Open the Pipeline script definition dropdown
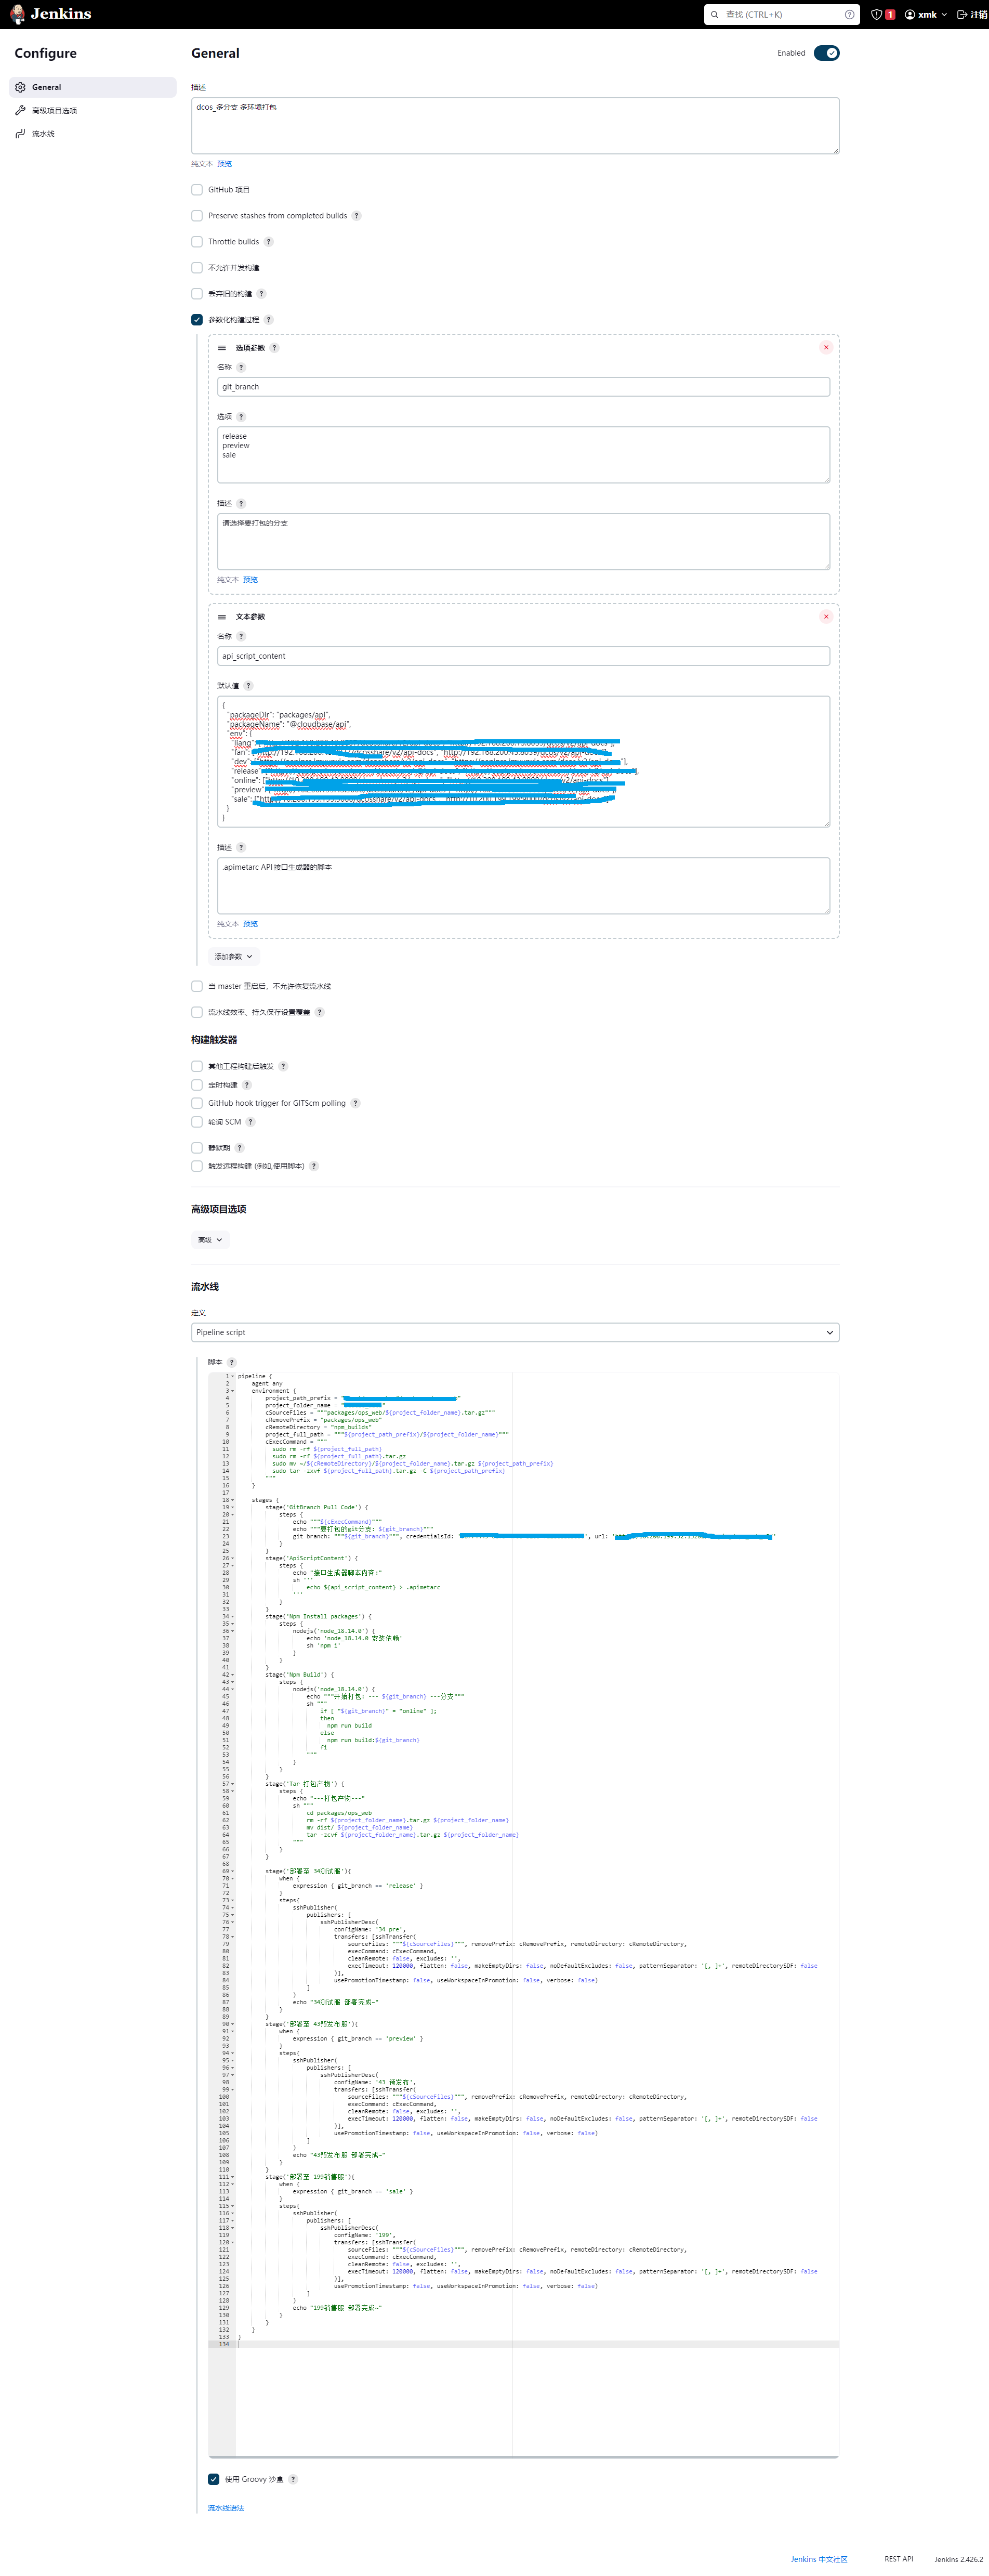Viewport: 989px width, 2576px height. click(x=515, y=1332)
